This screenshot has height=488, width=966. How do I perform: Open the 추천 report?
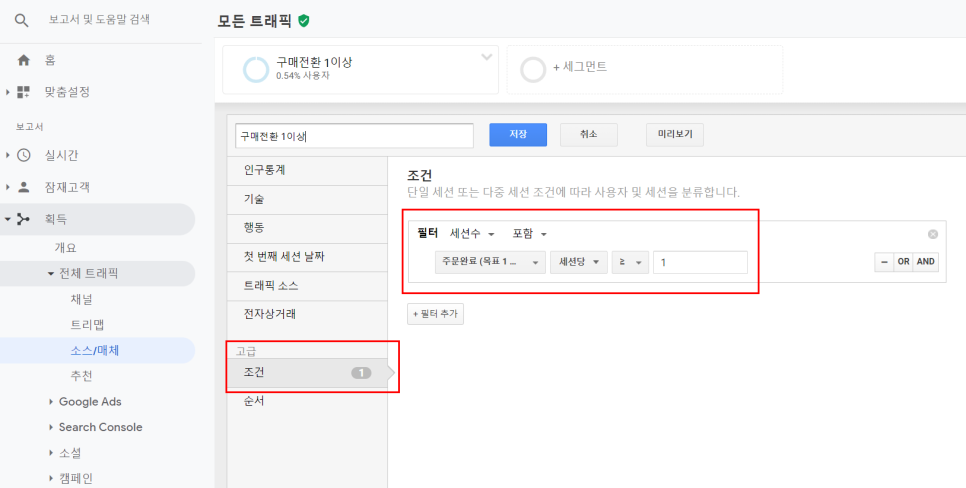coord(82,376)
